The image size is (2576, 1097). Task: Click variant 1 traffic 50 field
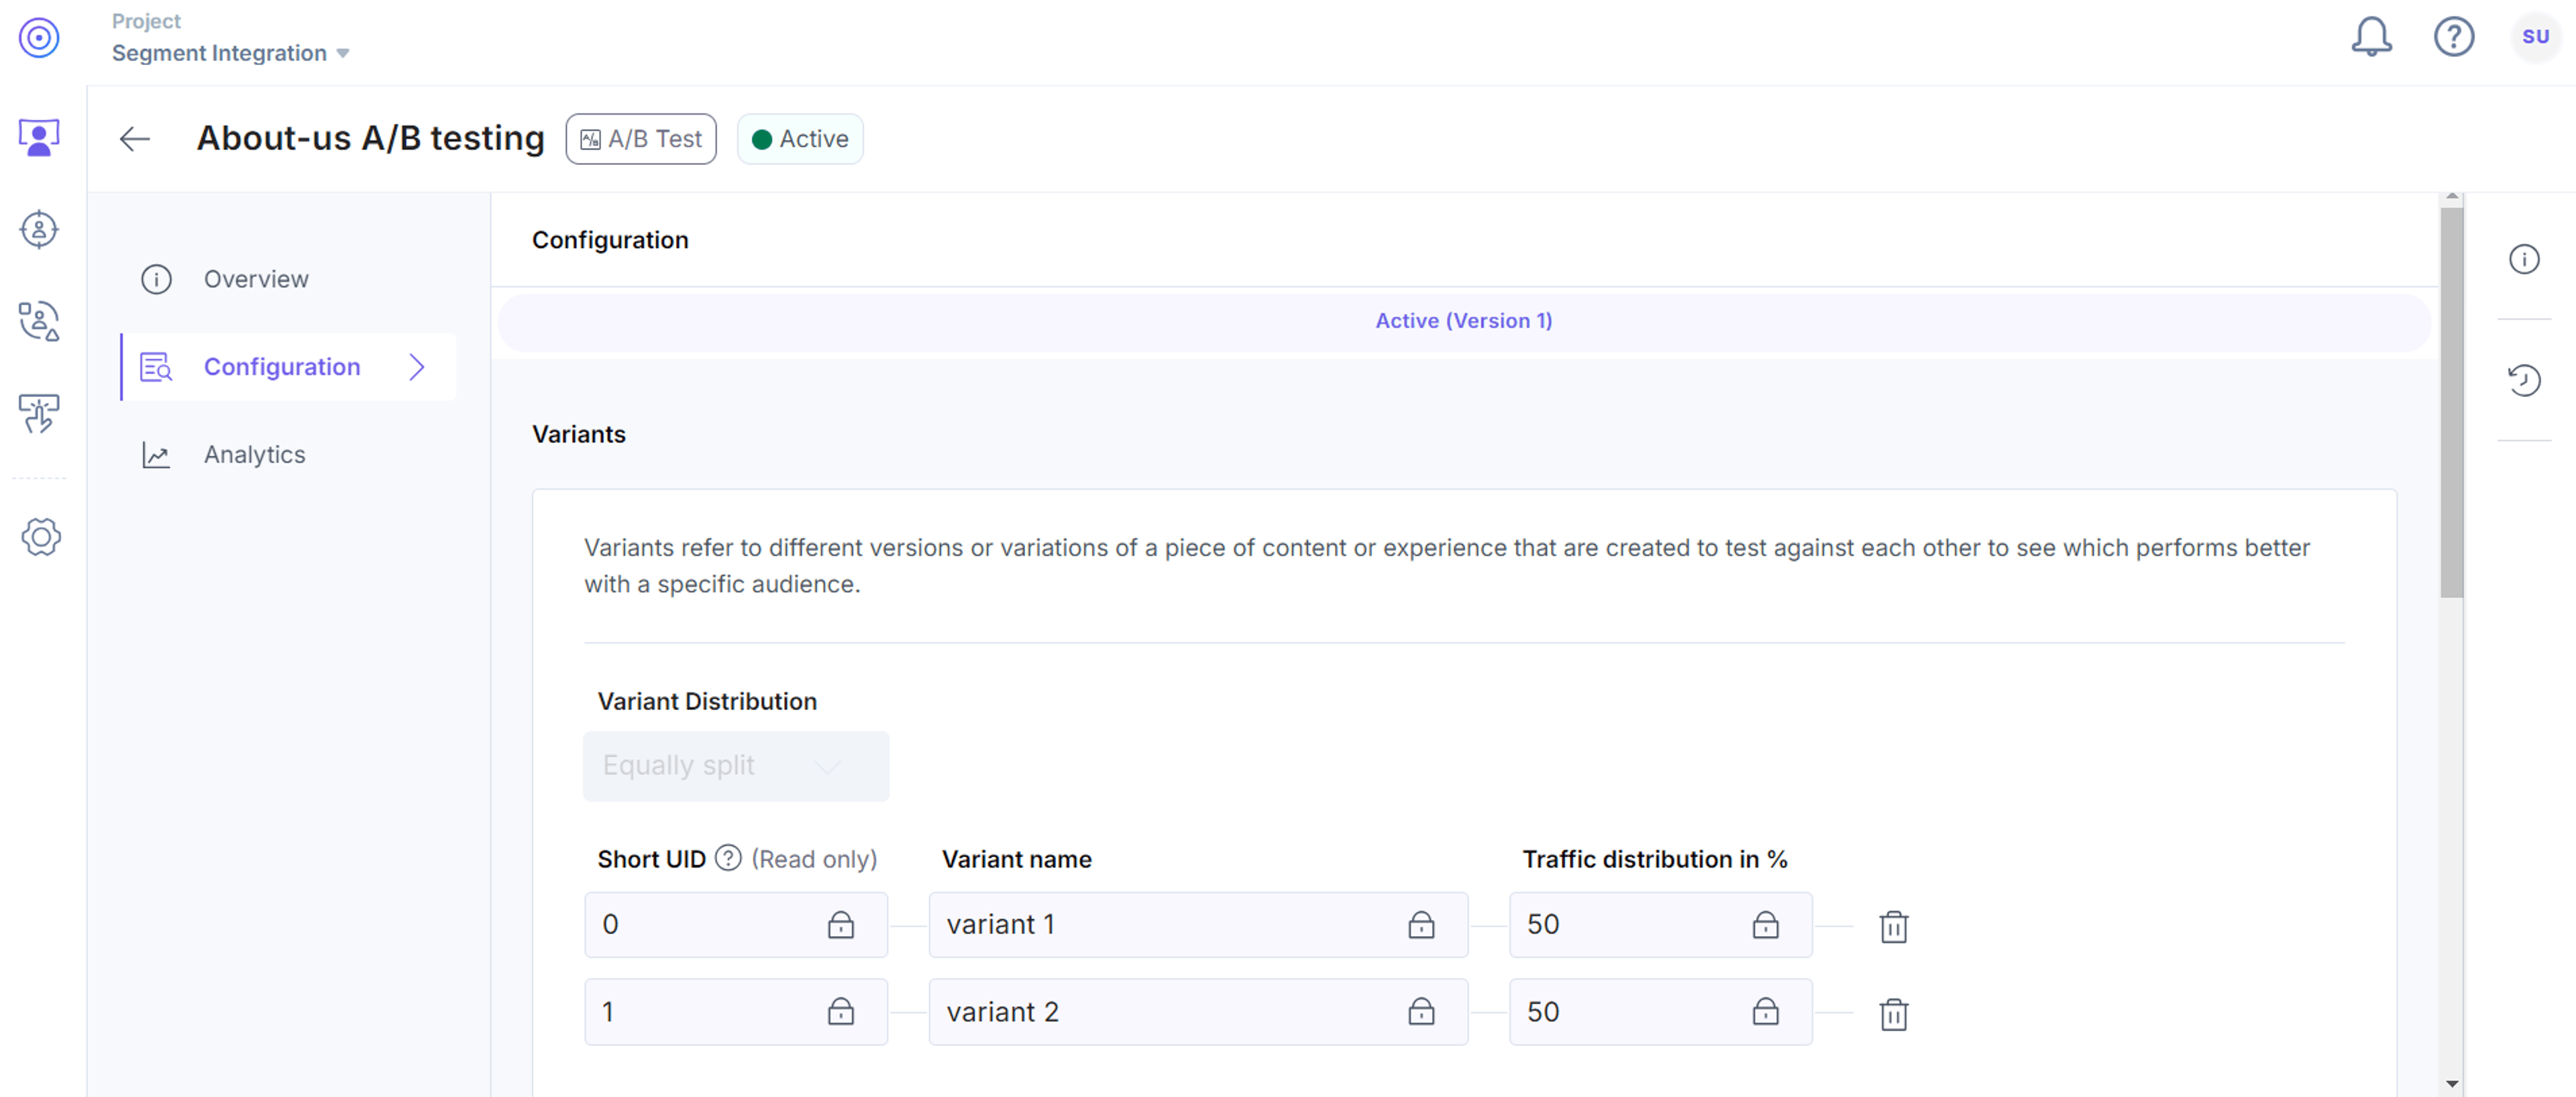pyautogui.click(x=1660, y=925)
